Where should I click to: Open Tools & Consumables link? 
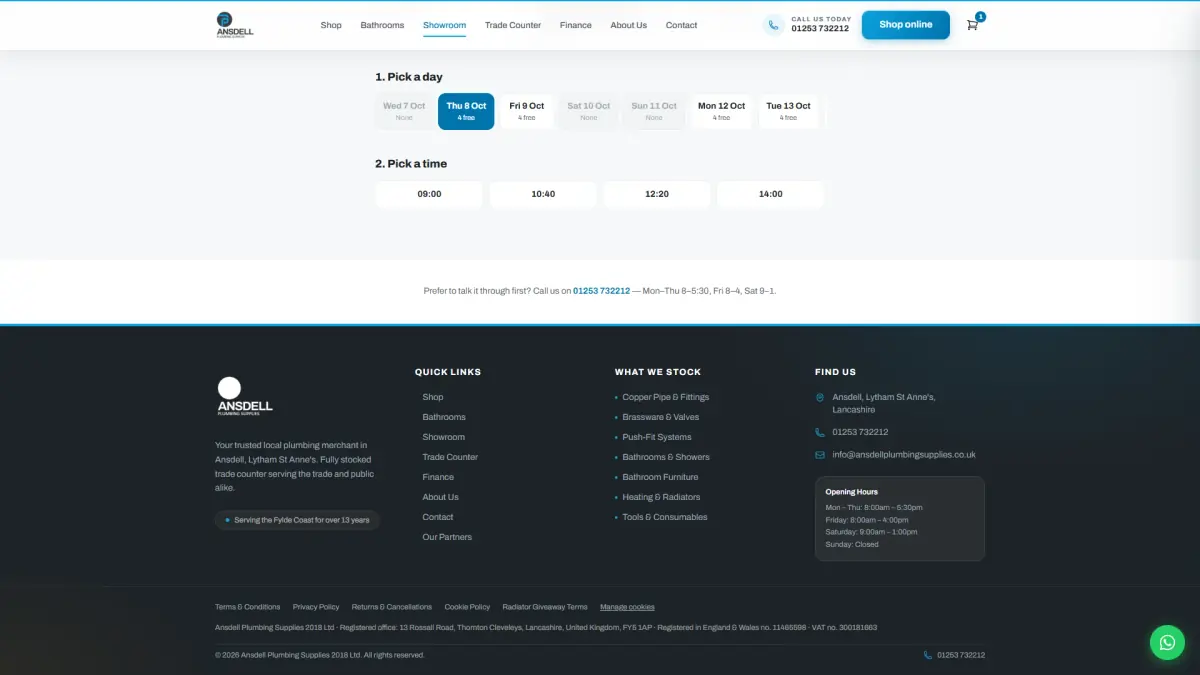(x=665, y=517)
